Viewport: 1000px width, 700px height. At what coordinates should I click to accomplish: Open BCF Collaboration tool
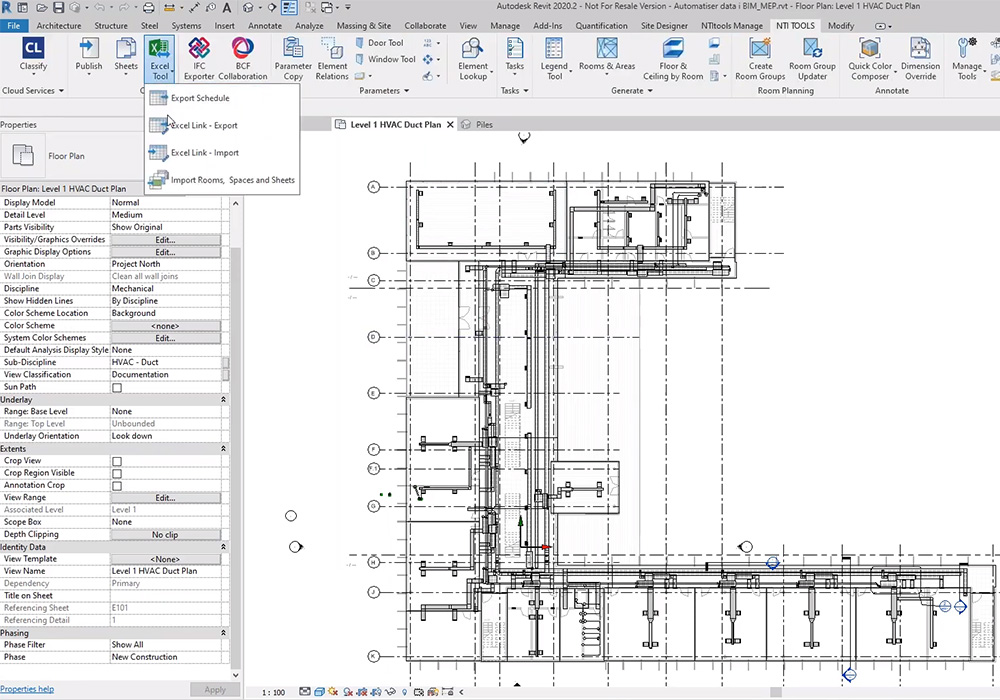243,59
